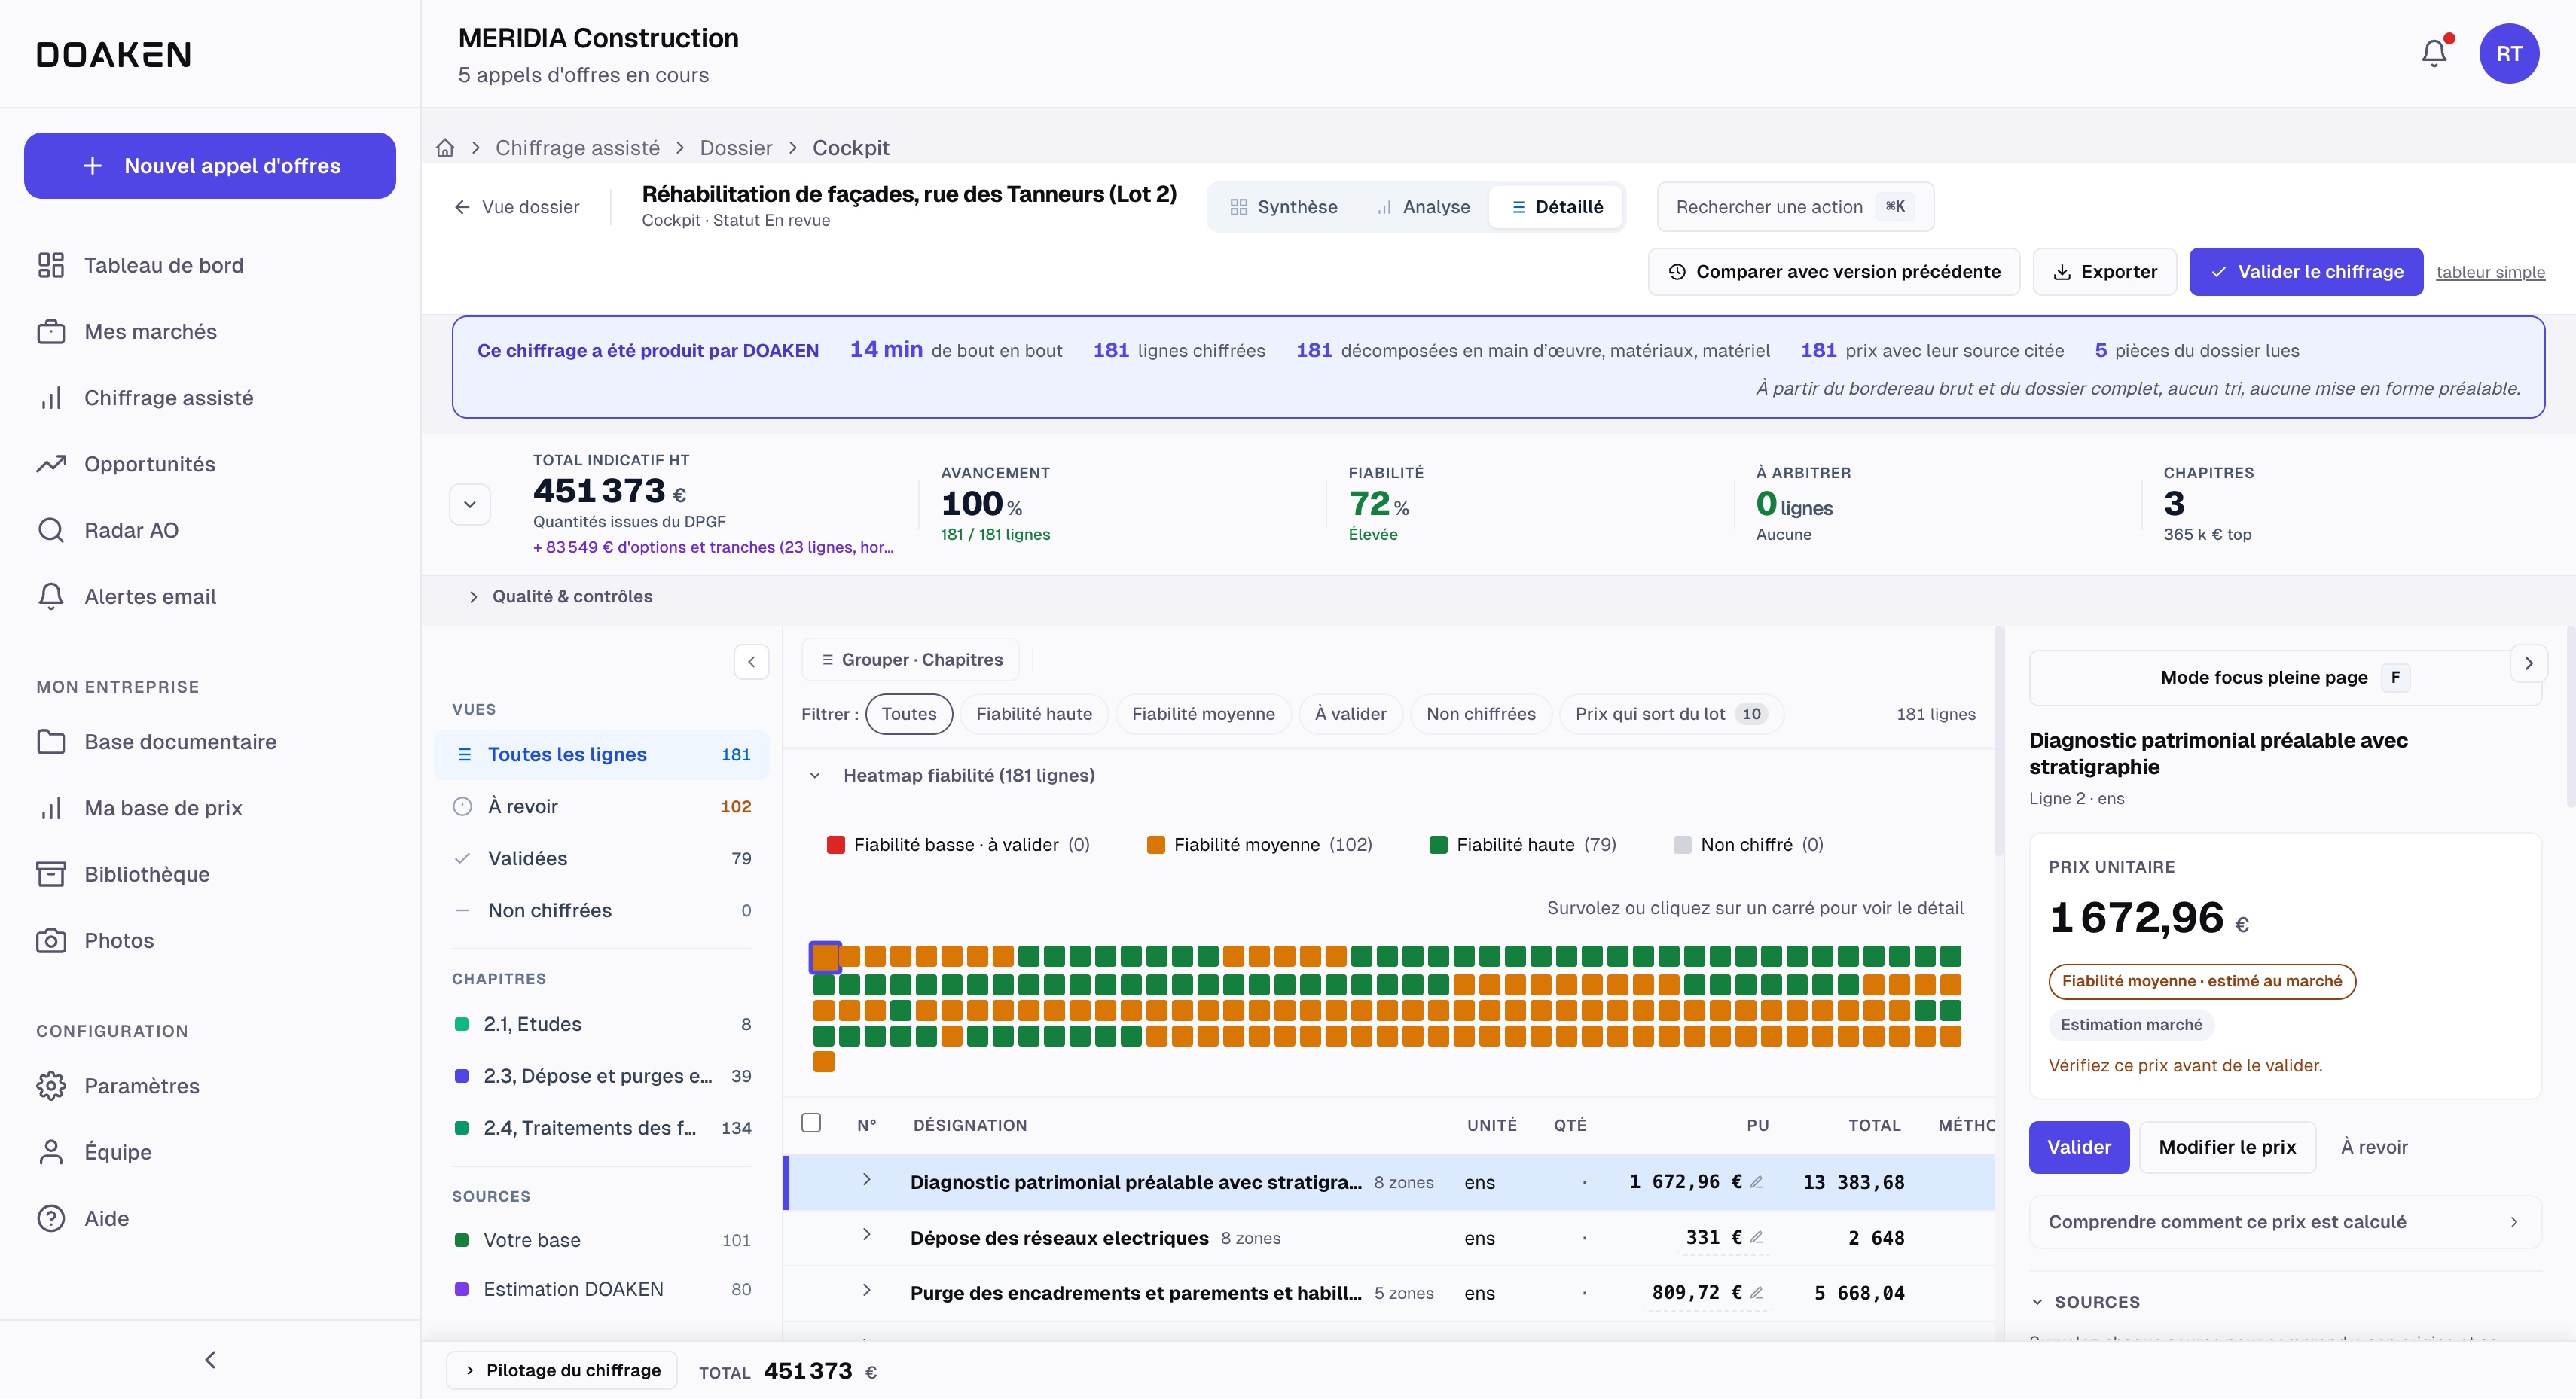Open Paramètres in the sidebar
The image size is (2576, 1399).
pos(209,1086)
